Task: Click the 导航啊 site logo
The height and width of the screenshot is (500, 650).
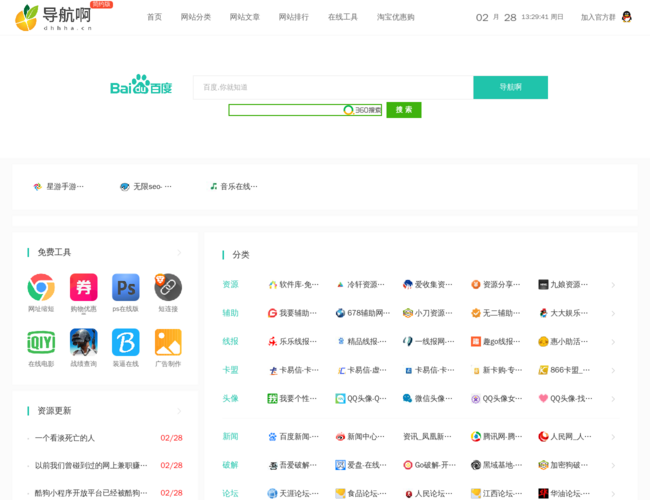Action: (x=53, y=17)
